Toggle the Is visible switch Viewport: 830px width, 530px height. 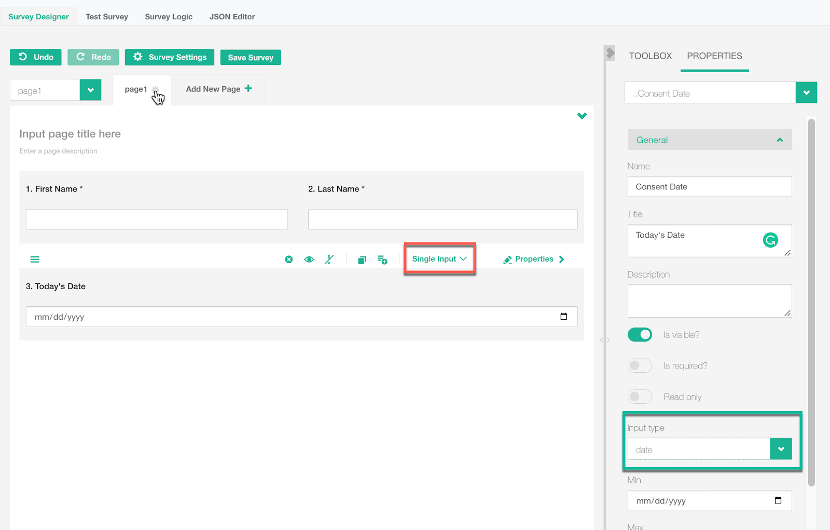[x=639, y=335]
